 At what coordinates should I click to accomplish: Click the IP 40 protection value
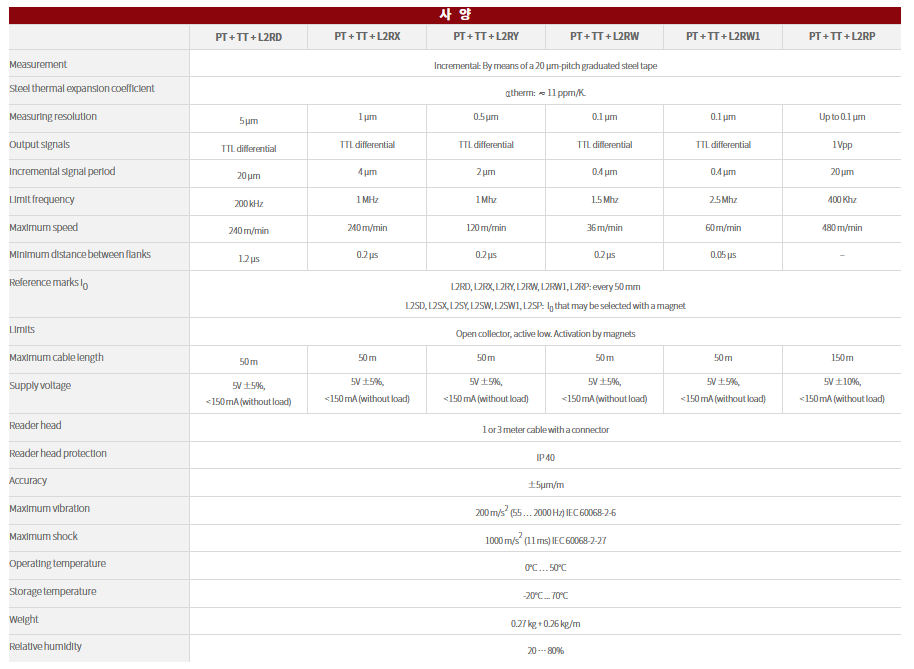tap(545, 458)
